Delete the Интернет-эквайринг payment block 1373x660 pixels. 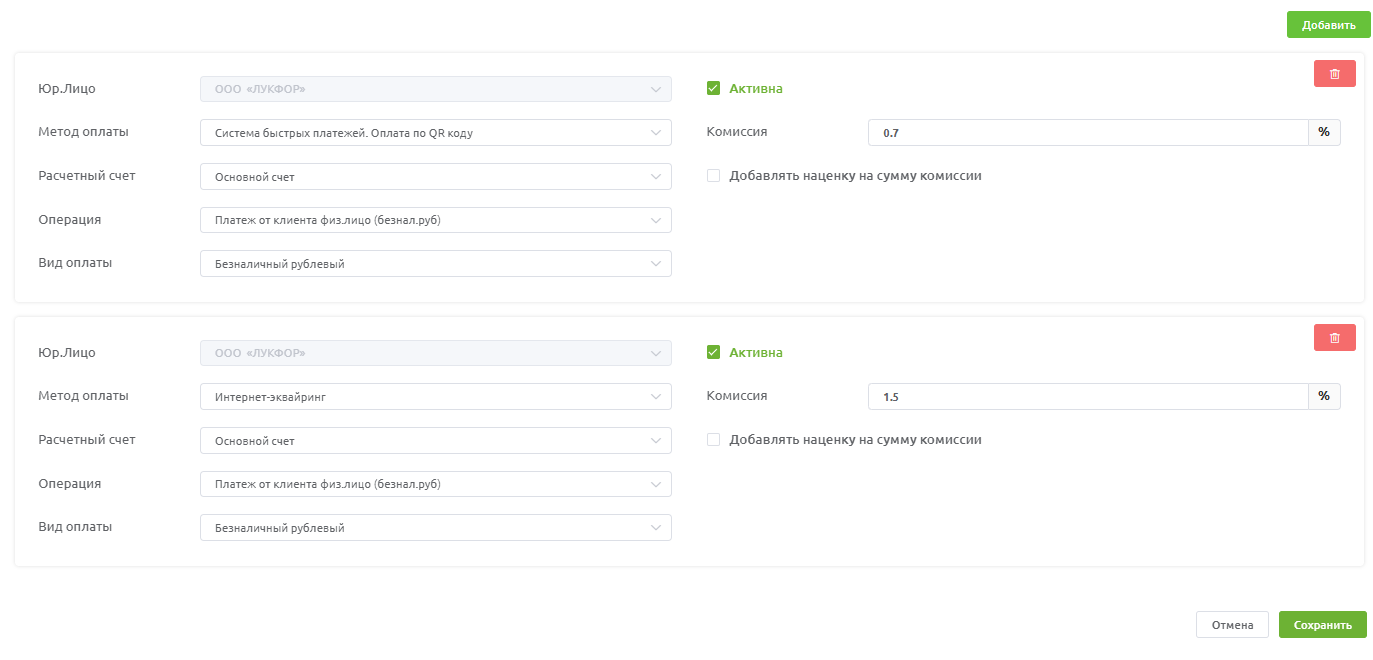[1334, 338]
